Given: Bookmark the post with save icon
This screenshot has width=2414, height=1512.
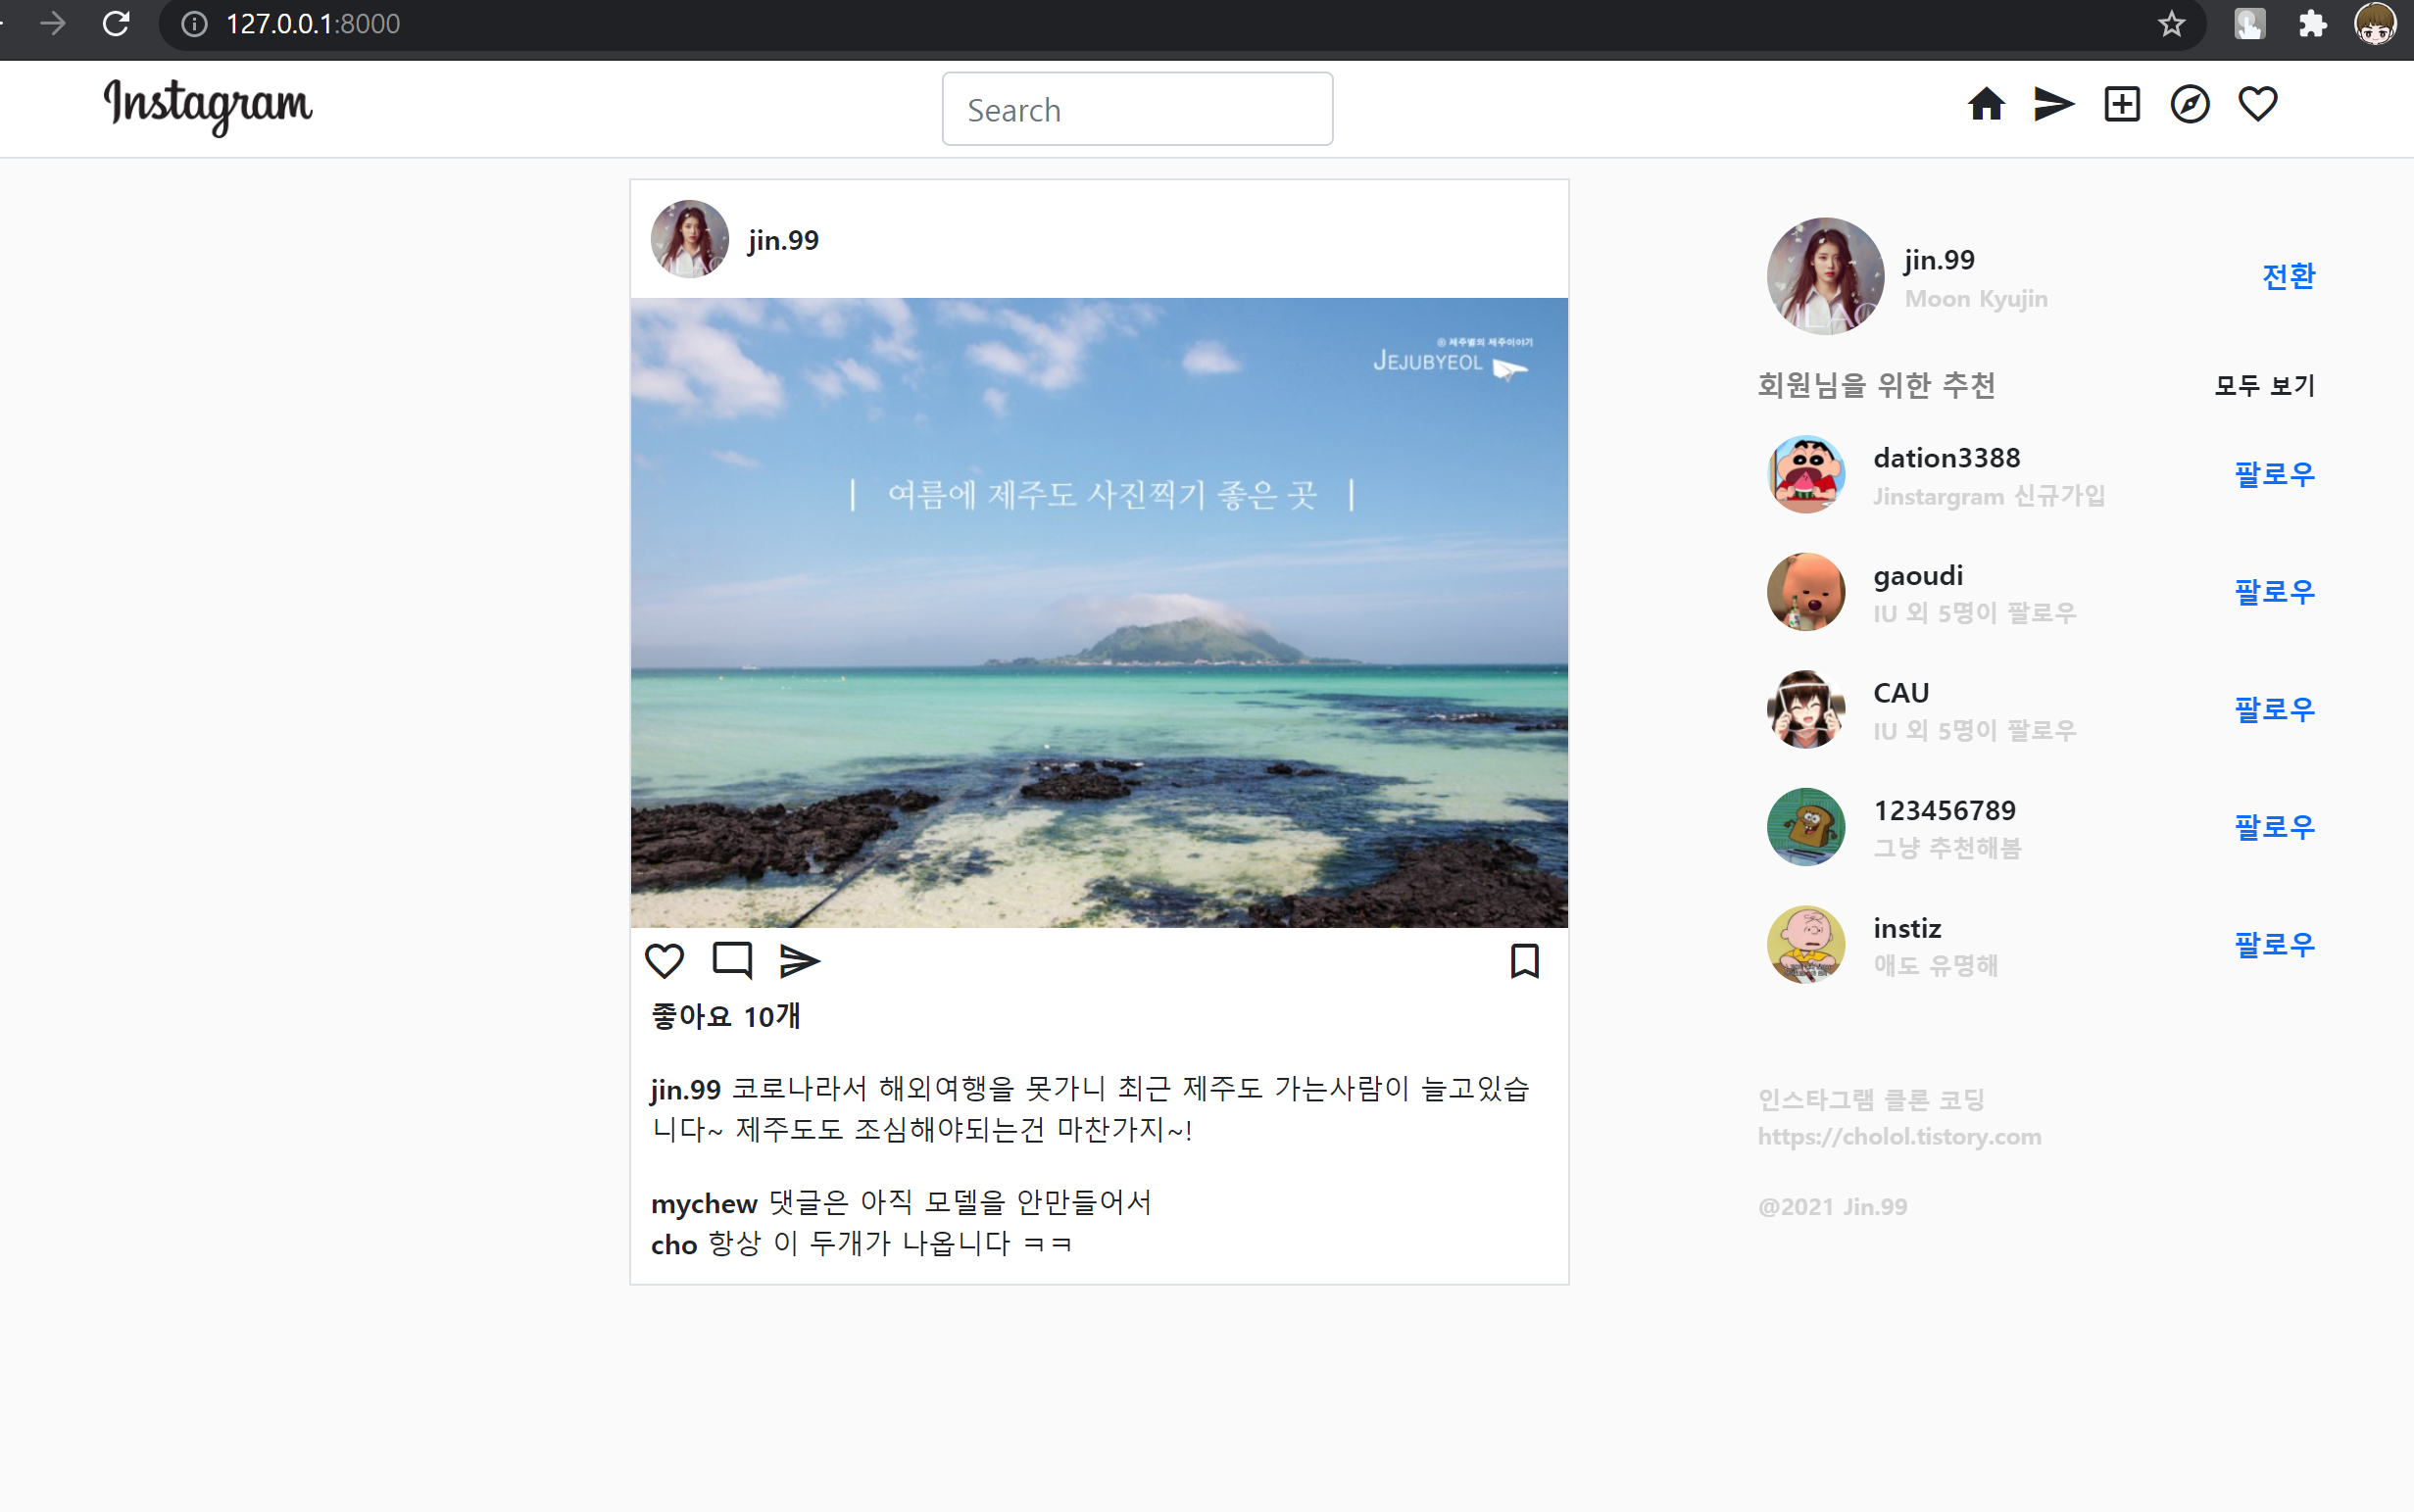Looking at the screenshot, I should pos(1524,961).
